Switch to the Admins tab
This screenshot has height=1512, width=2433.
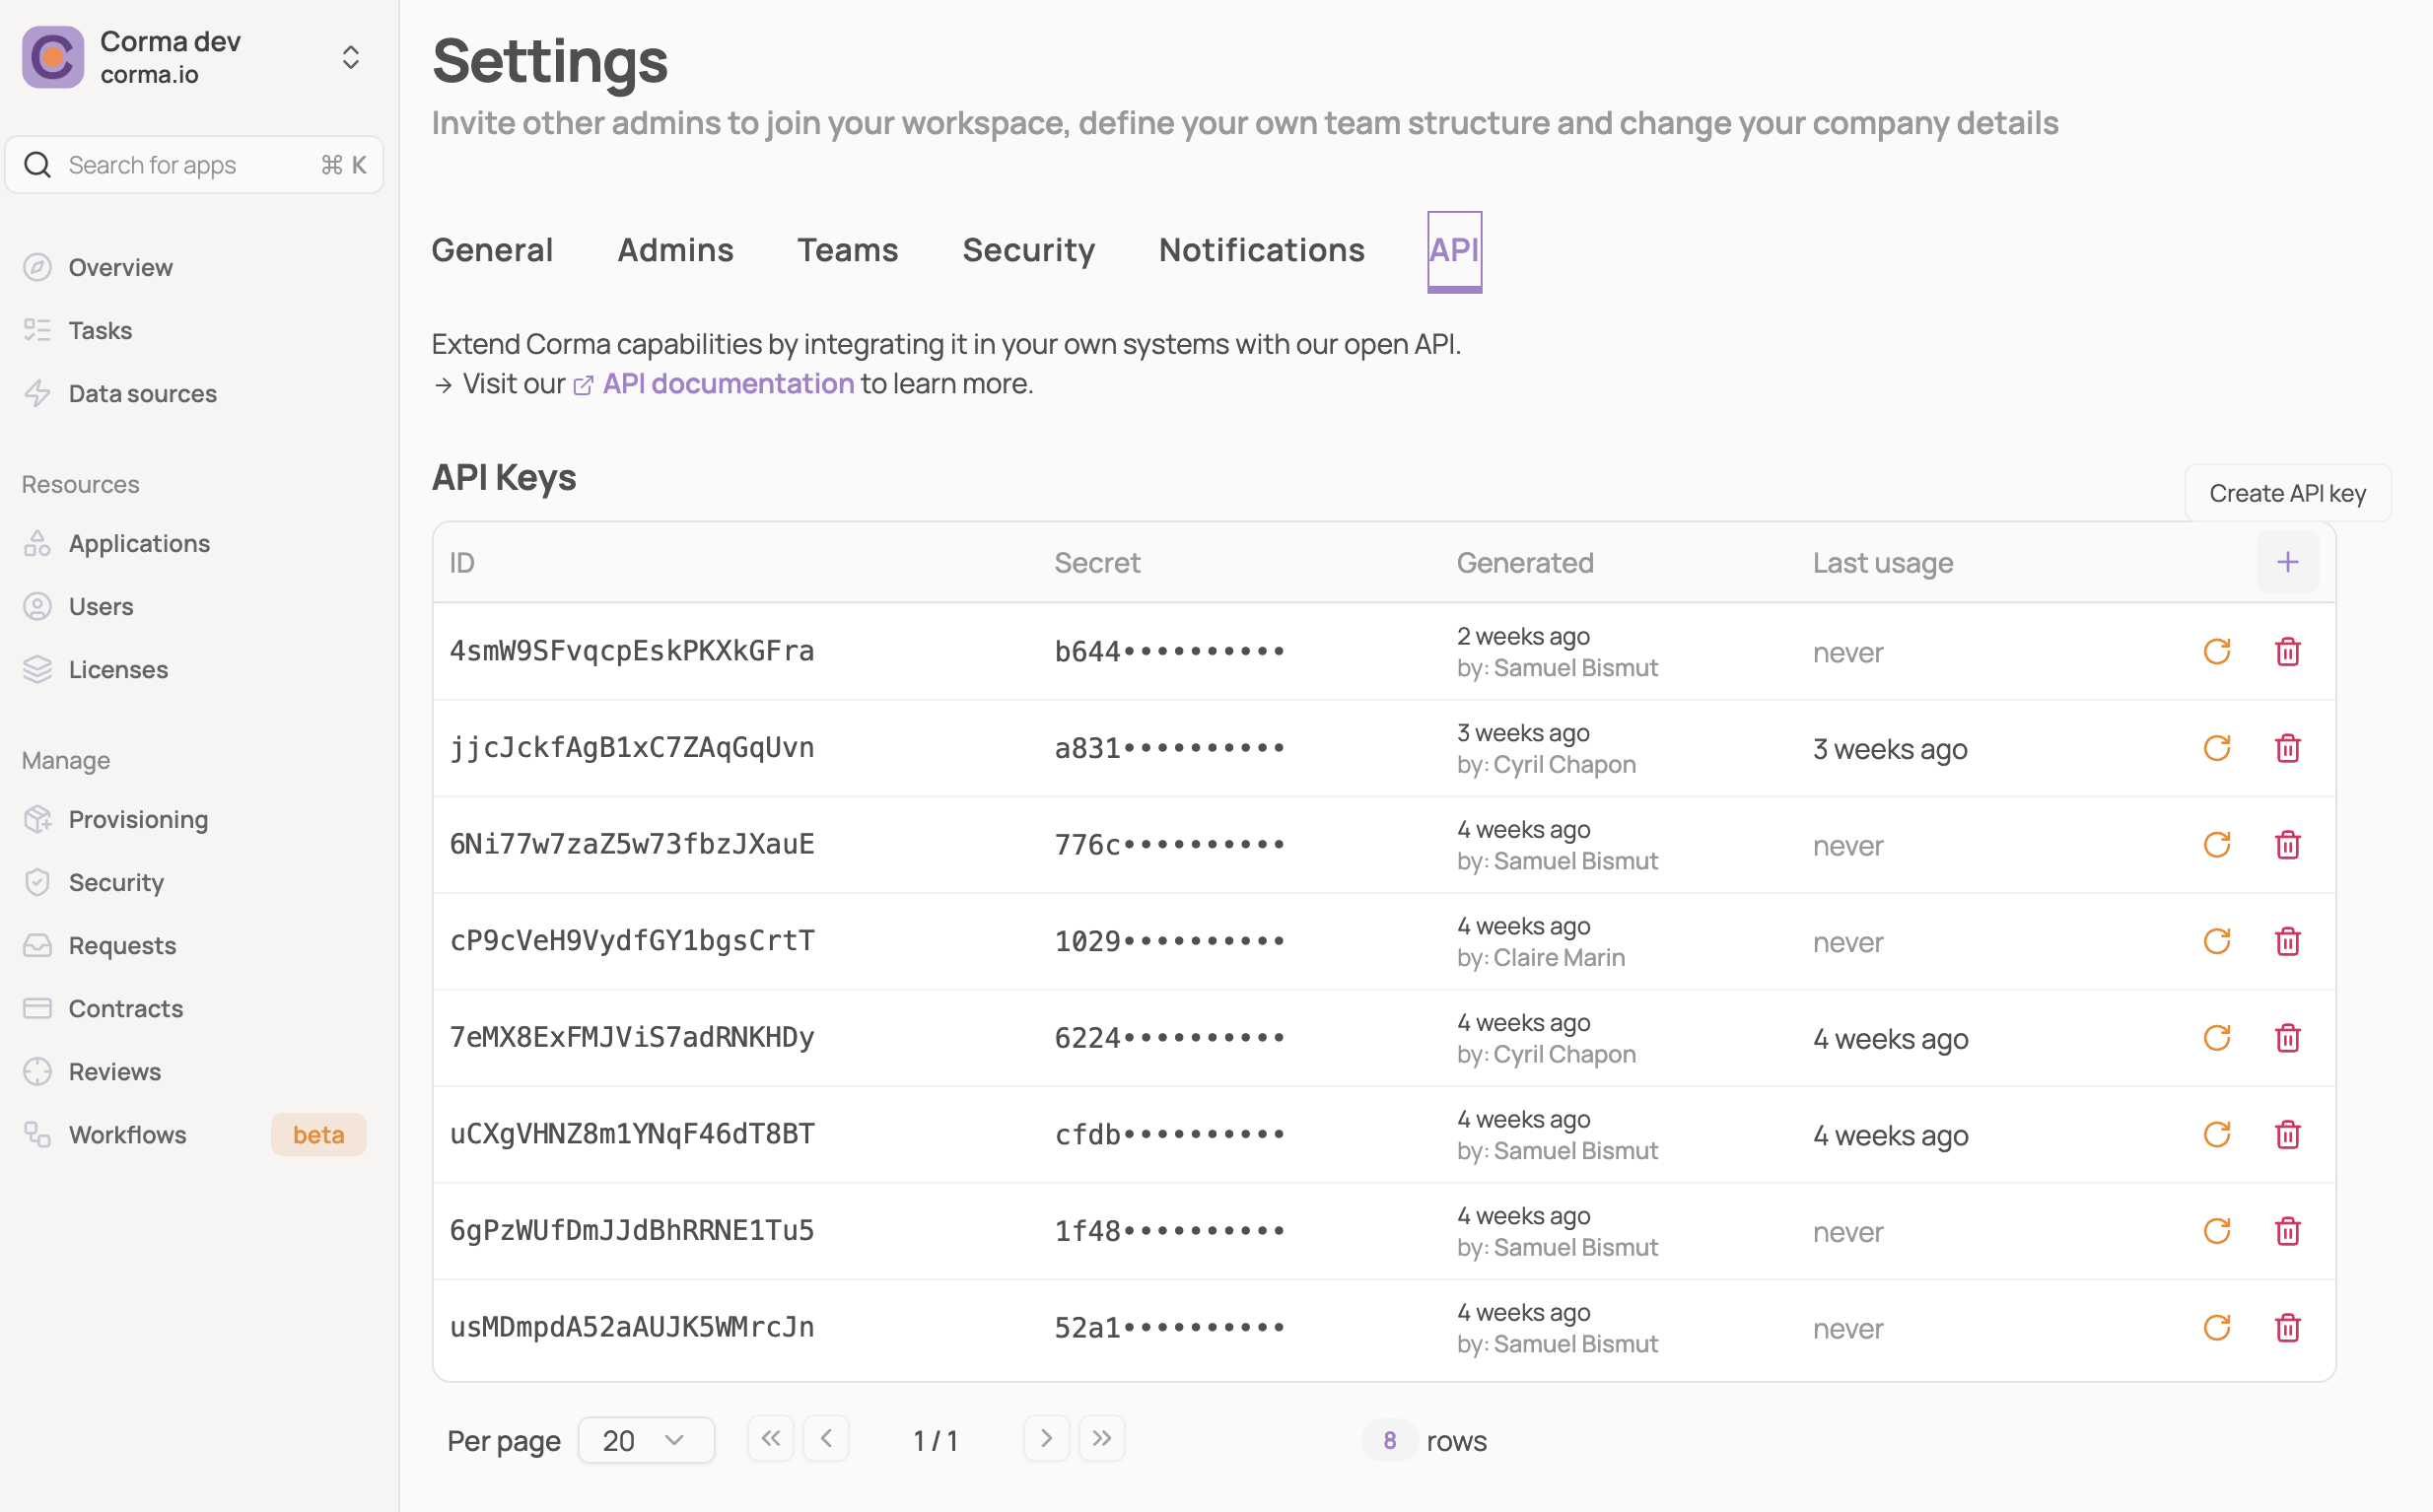click(x=675, y=250)
